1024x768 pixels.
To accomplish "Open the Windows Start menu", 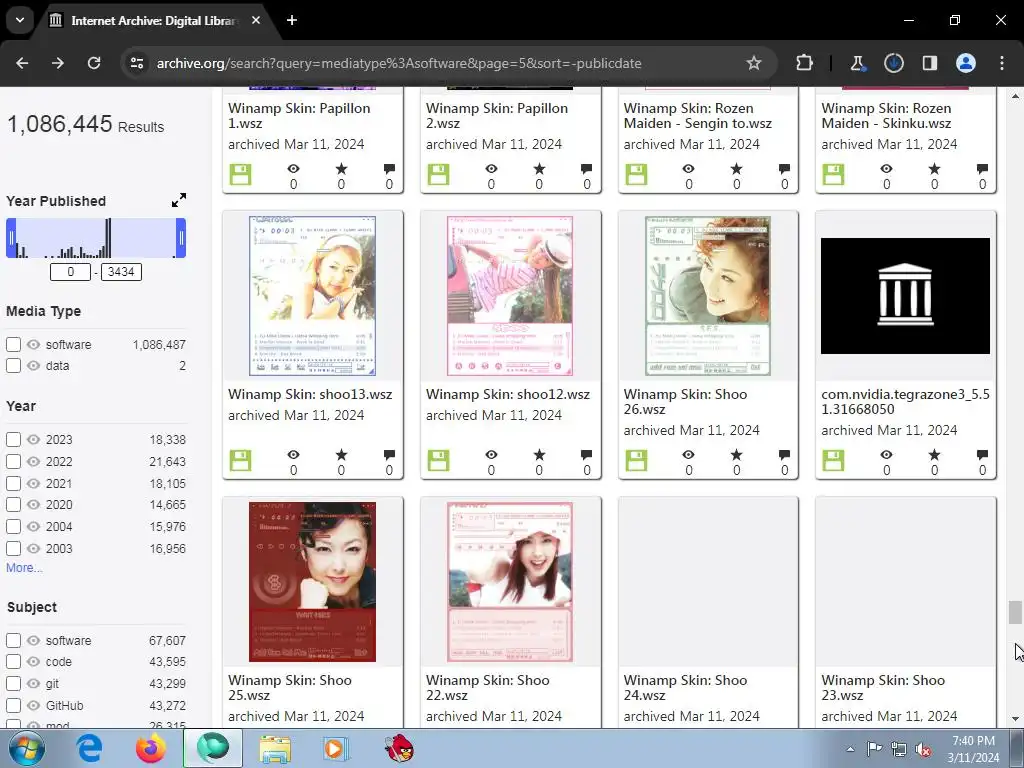I will tap(26, 748).
